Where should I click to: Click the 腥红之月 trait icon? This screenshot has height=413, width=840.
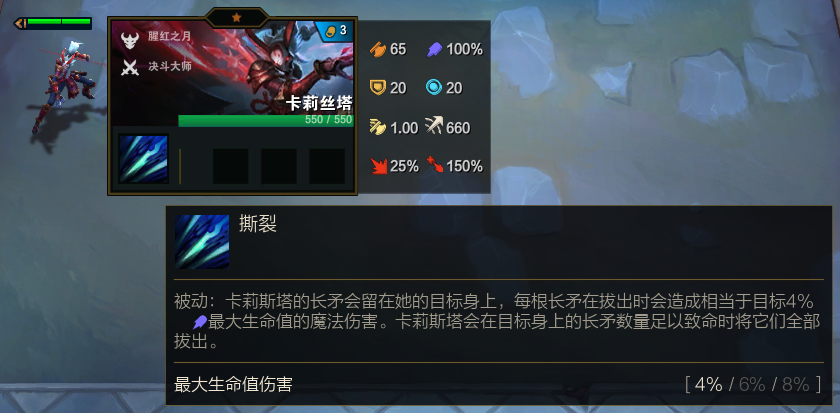click(130, 40)
